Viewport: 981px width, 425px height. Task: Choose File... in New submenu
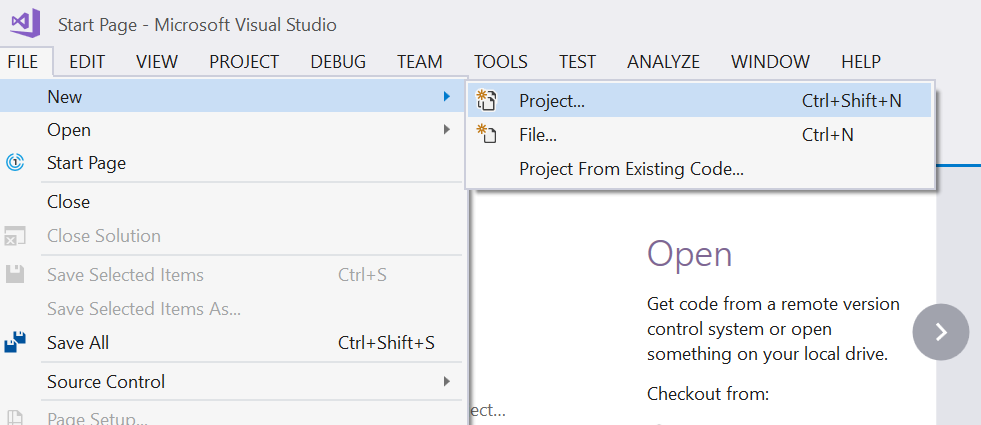tap(699, 134)
